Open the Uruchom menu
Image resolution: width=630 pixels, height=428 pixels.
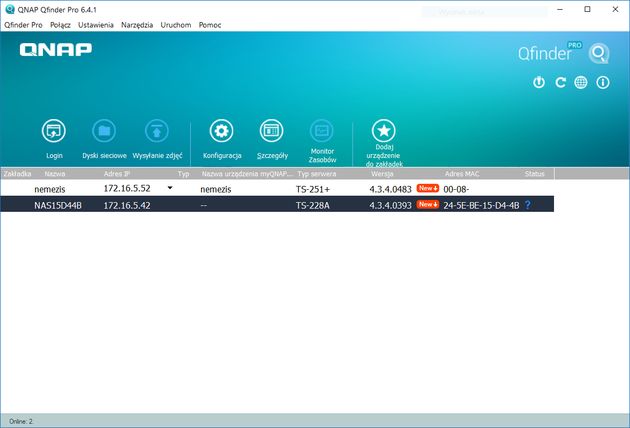tap(176, 25)
